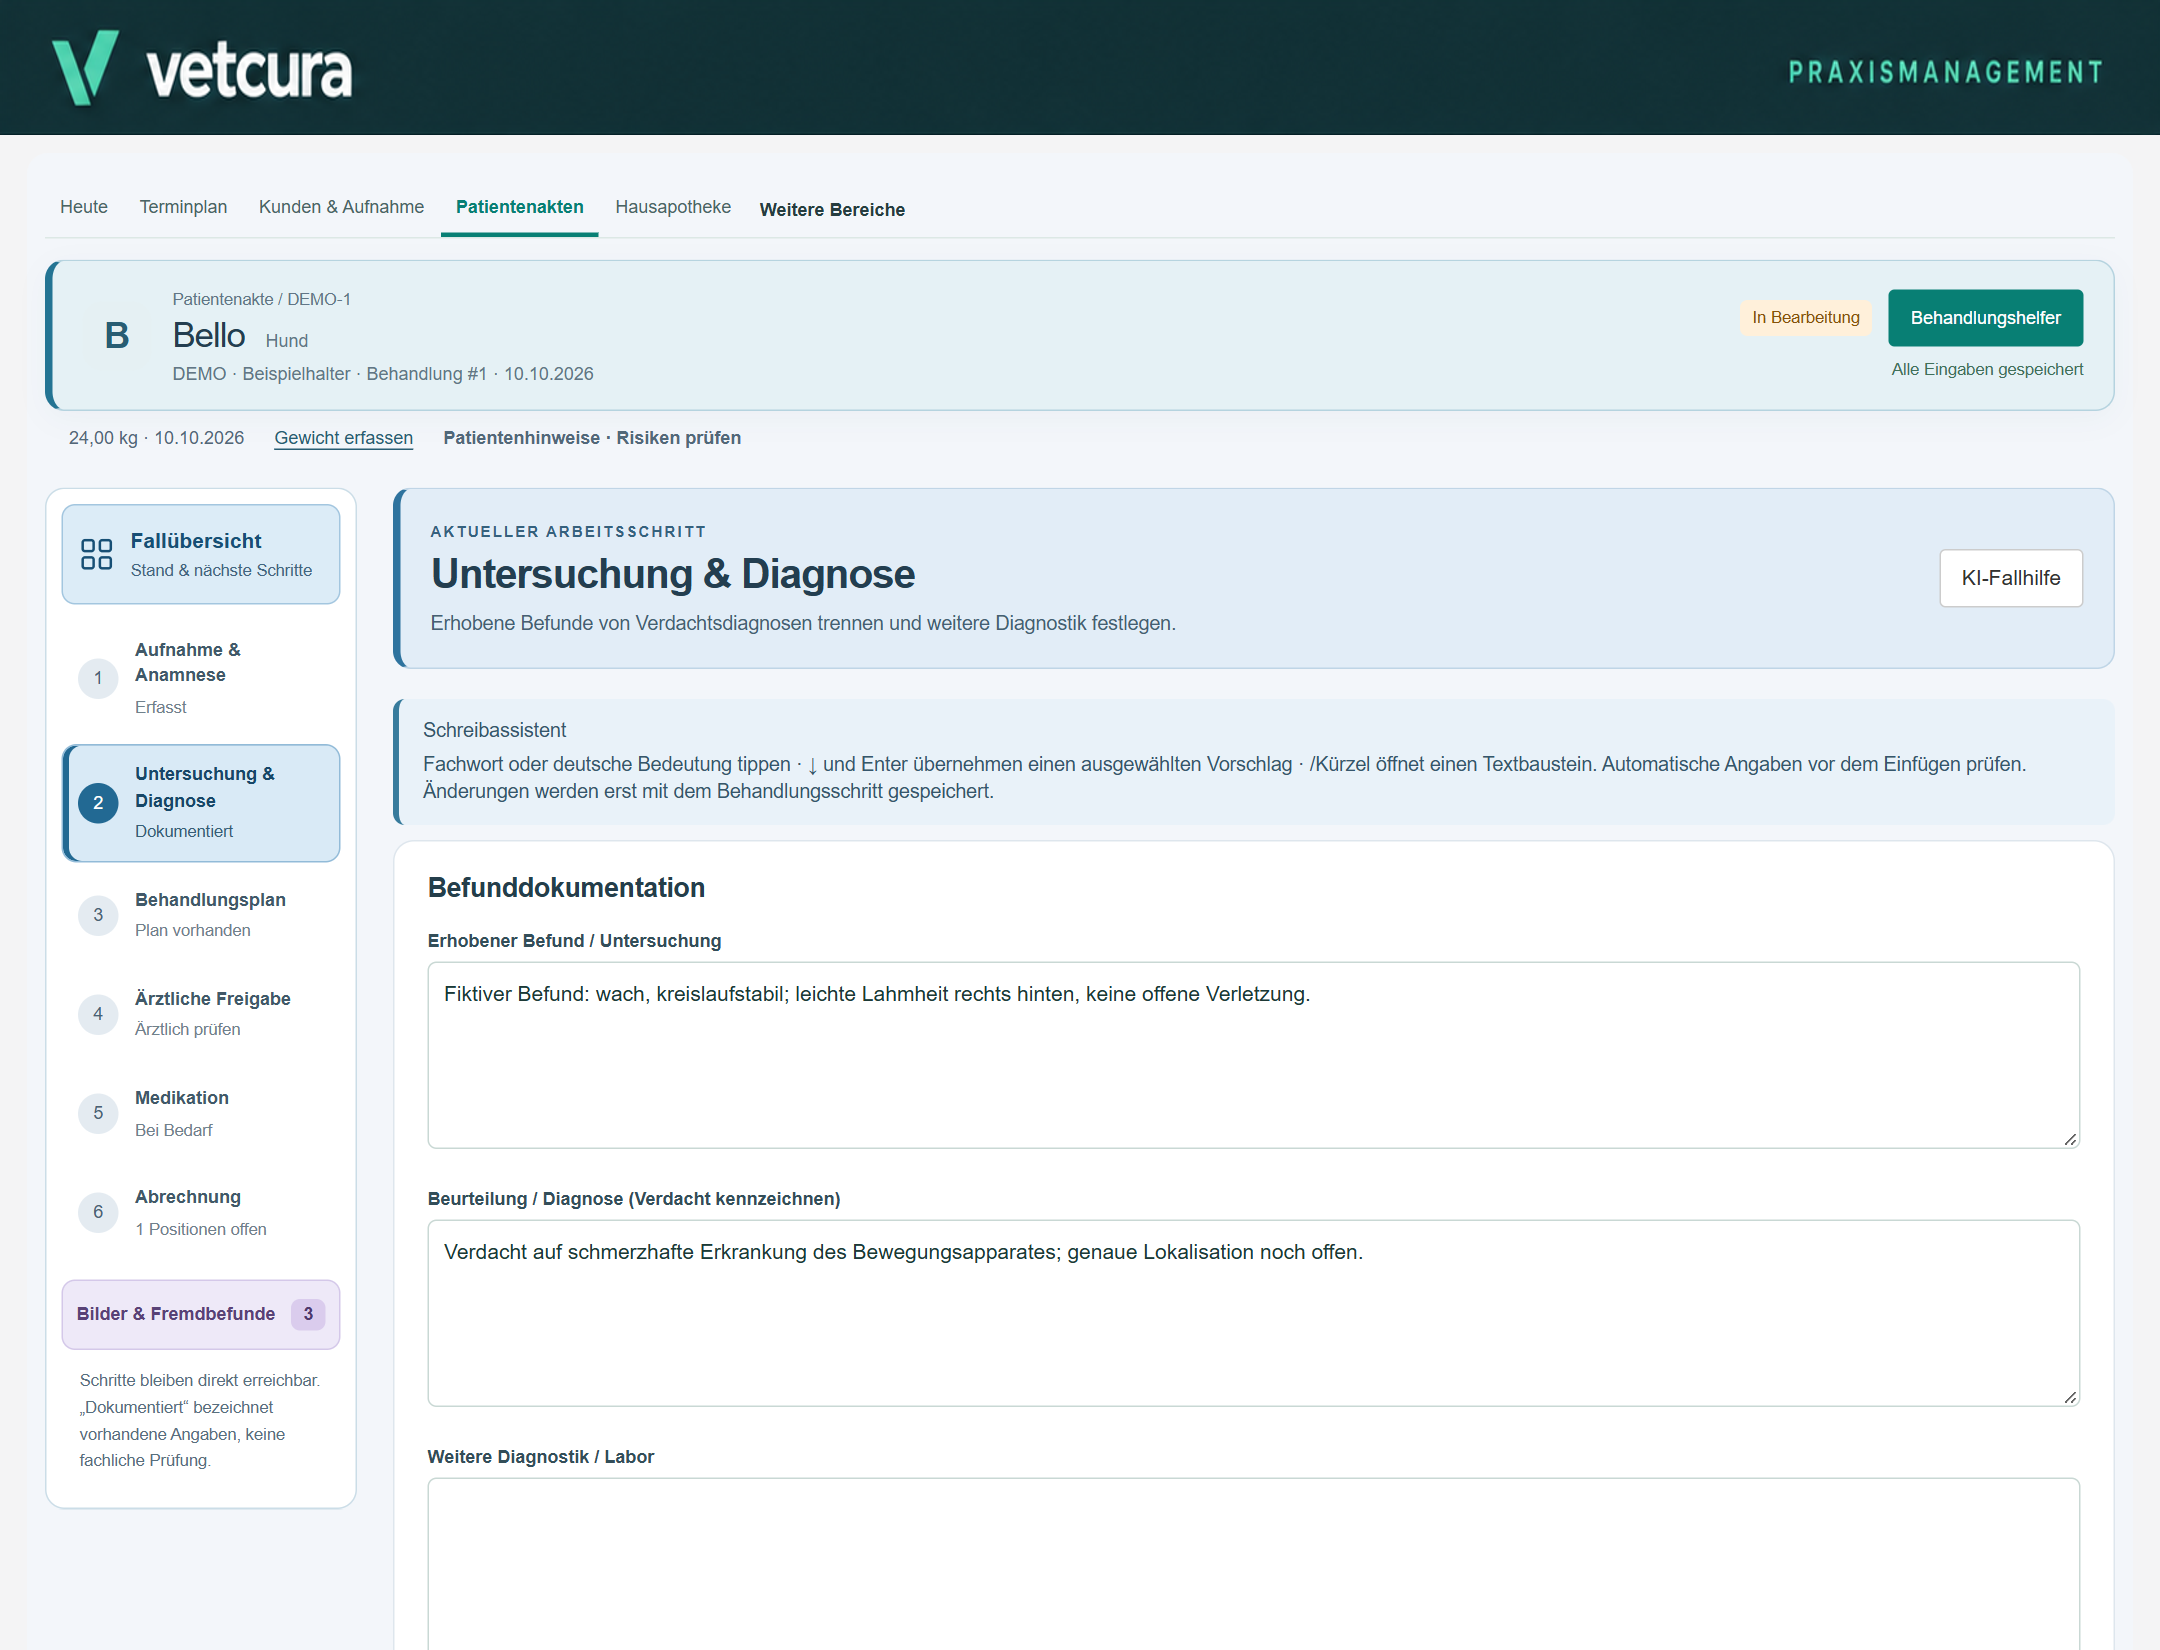The width and height of the screenshot is (2160, 1650).
Task: Click badge count 3 on Bilder & Fremdbefunde
Action: (308, 1314)
